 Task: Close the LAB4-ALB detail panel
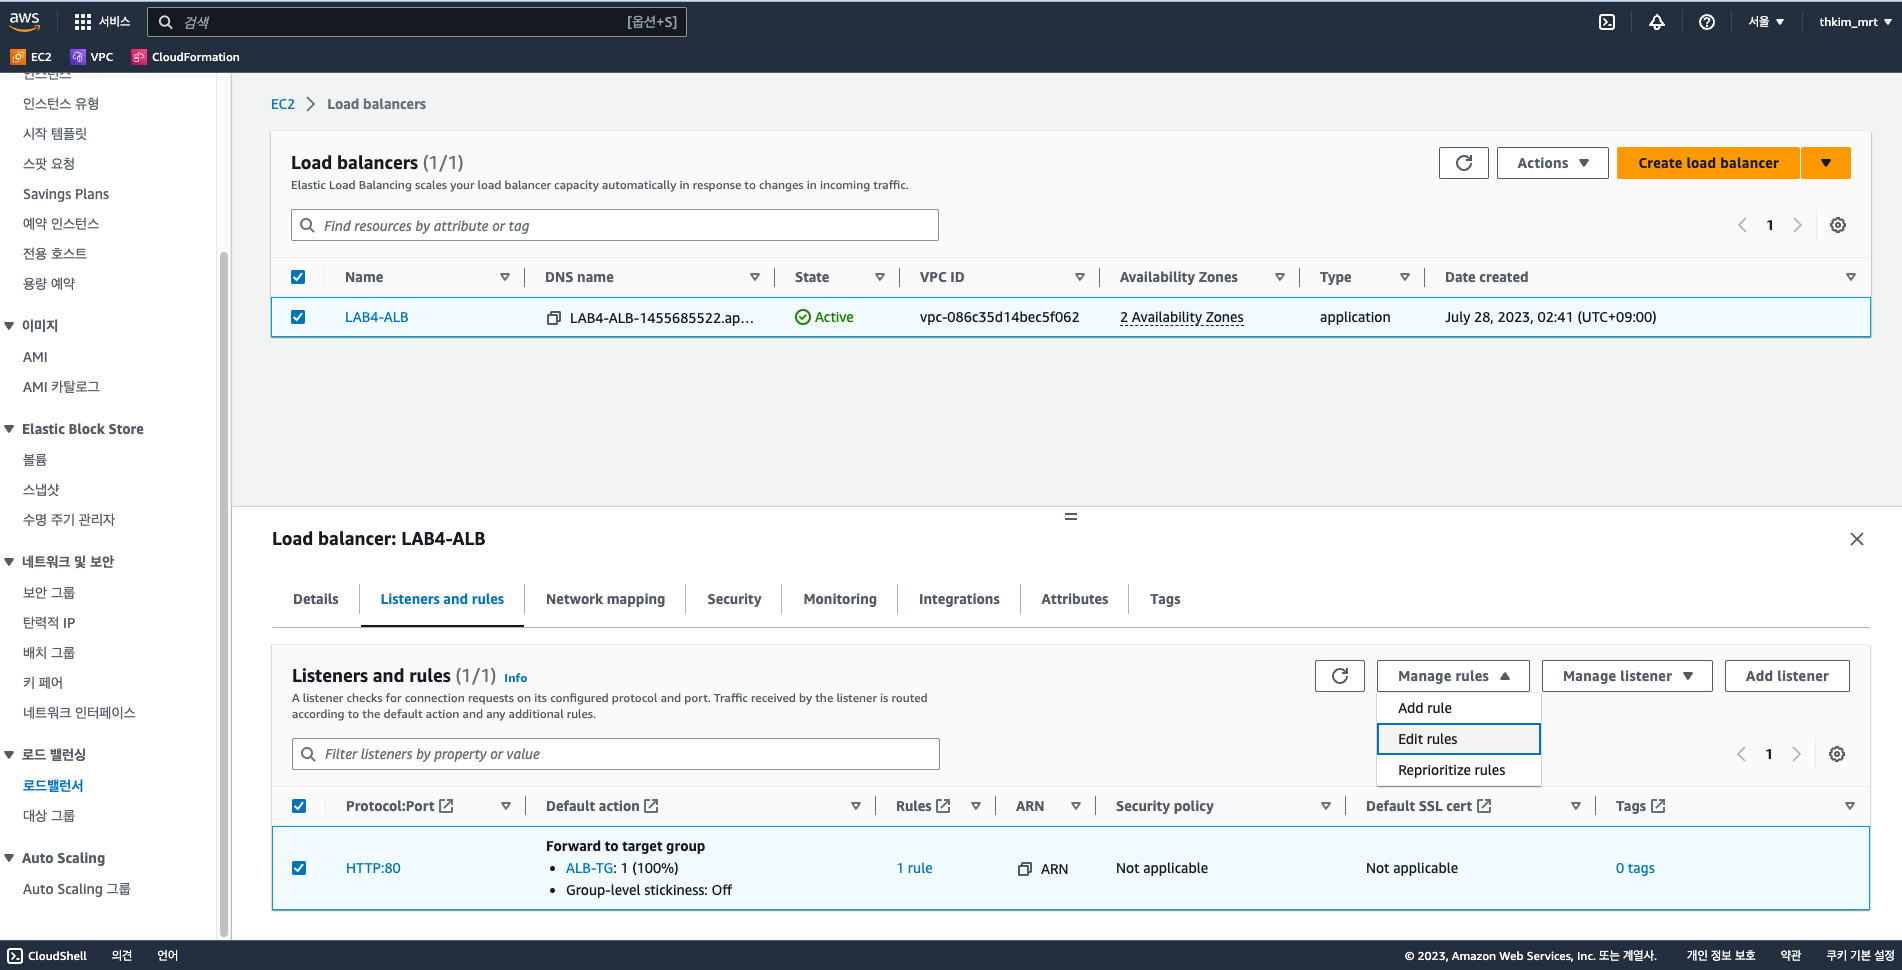click(x=1857, y=539)
